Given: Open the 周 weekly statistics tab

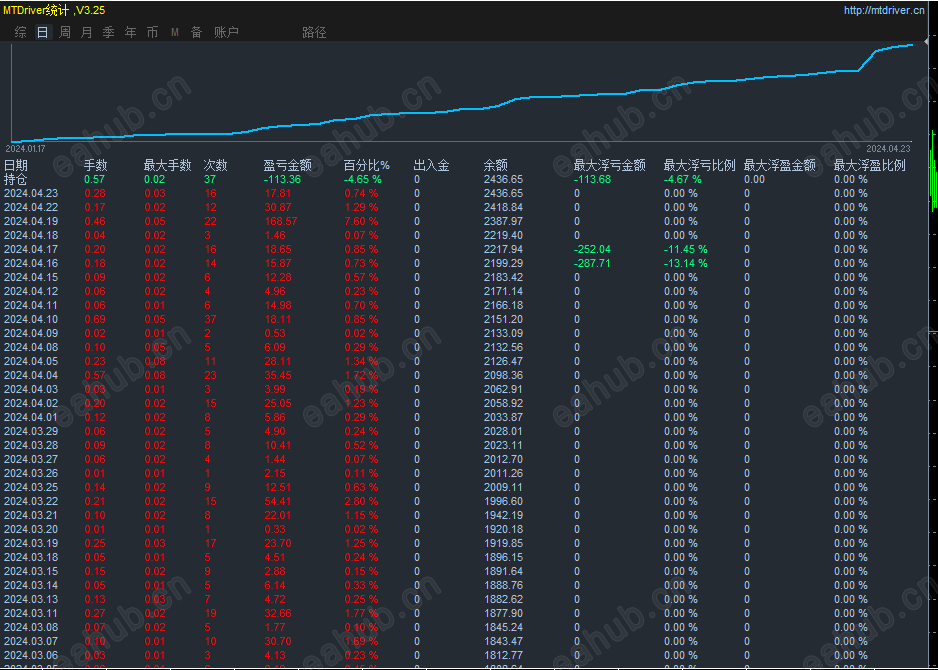Looking at the screenshot, I should [65, 32].
